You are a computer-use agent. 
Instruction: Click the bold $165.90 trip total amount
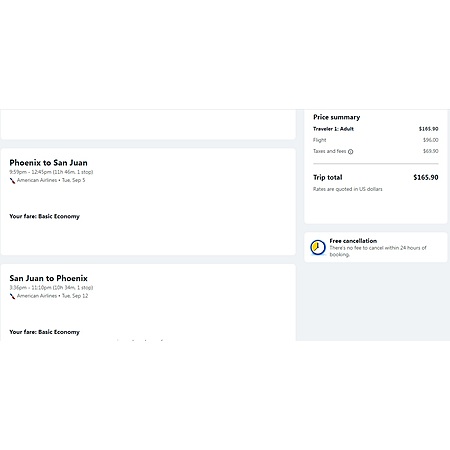(426, 177)
